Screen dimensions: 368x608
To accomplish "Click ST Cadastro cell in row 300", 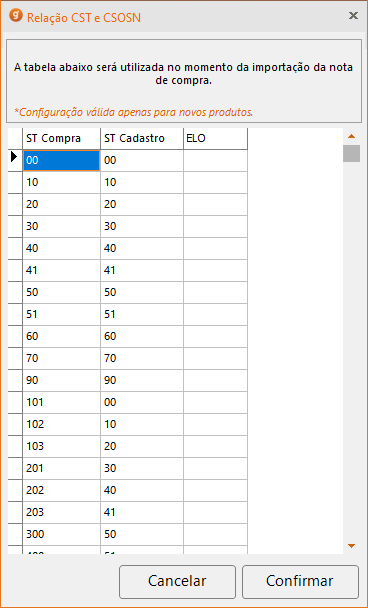I will [142, 535].
